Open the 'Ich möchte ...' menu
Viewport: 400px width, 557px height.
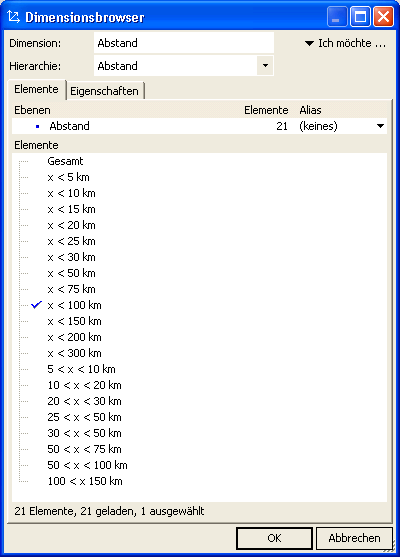coord(345,43)
